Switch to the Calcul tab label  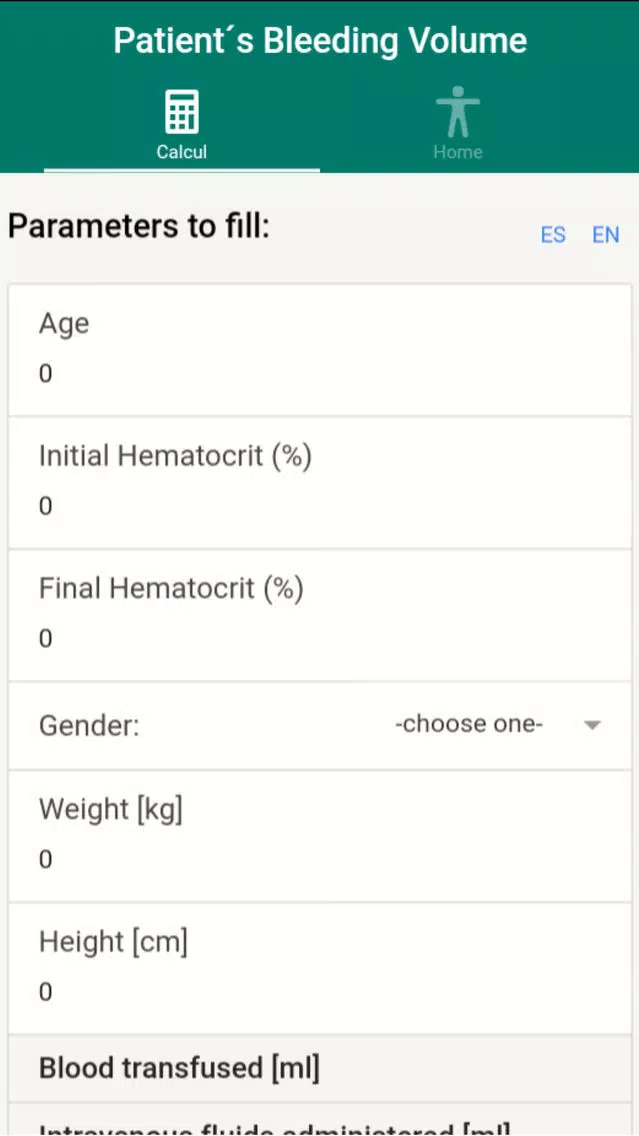[182, 152]
